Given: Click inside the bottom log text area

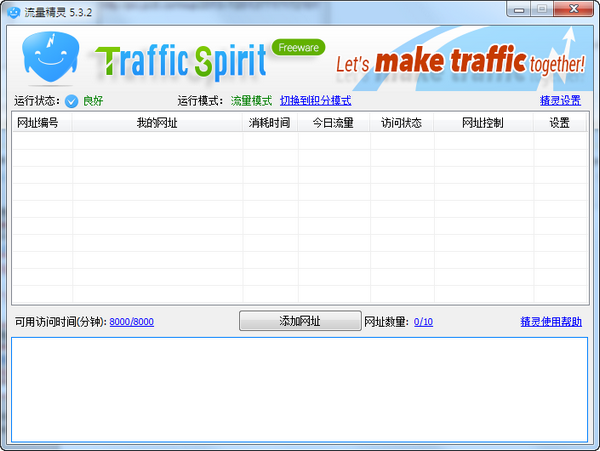Looking at the screenshot, I should coord(300,390).
